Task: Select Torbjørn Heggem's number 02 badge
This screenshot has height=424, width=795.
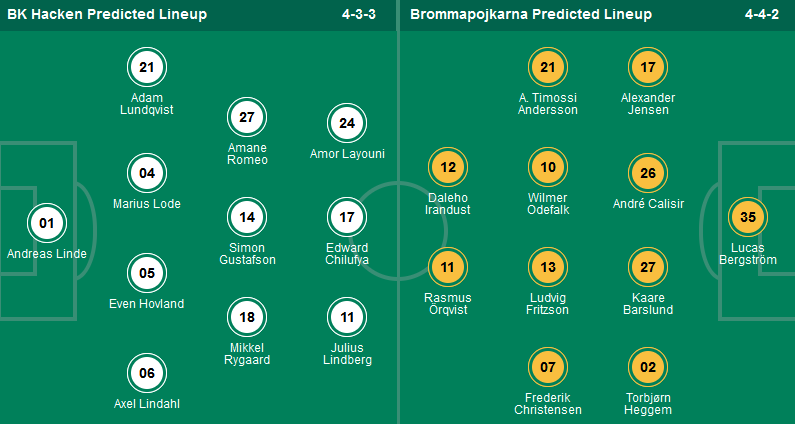Action: click(648, 367)
